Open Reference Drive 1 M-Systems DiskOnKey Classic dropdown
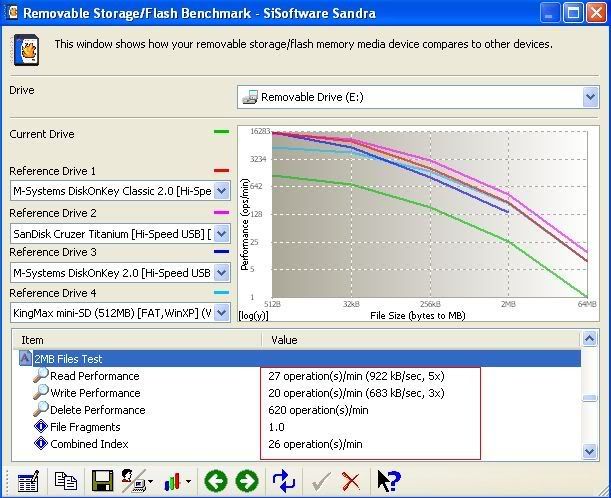Image resolution: width=611 pixels, height=498 pixels. pos(221,190)
